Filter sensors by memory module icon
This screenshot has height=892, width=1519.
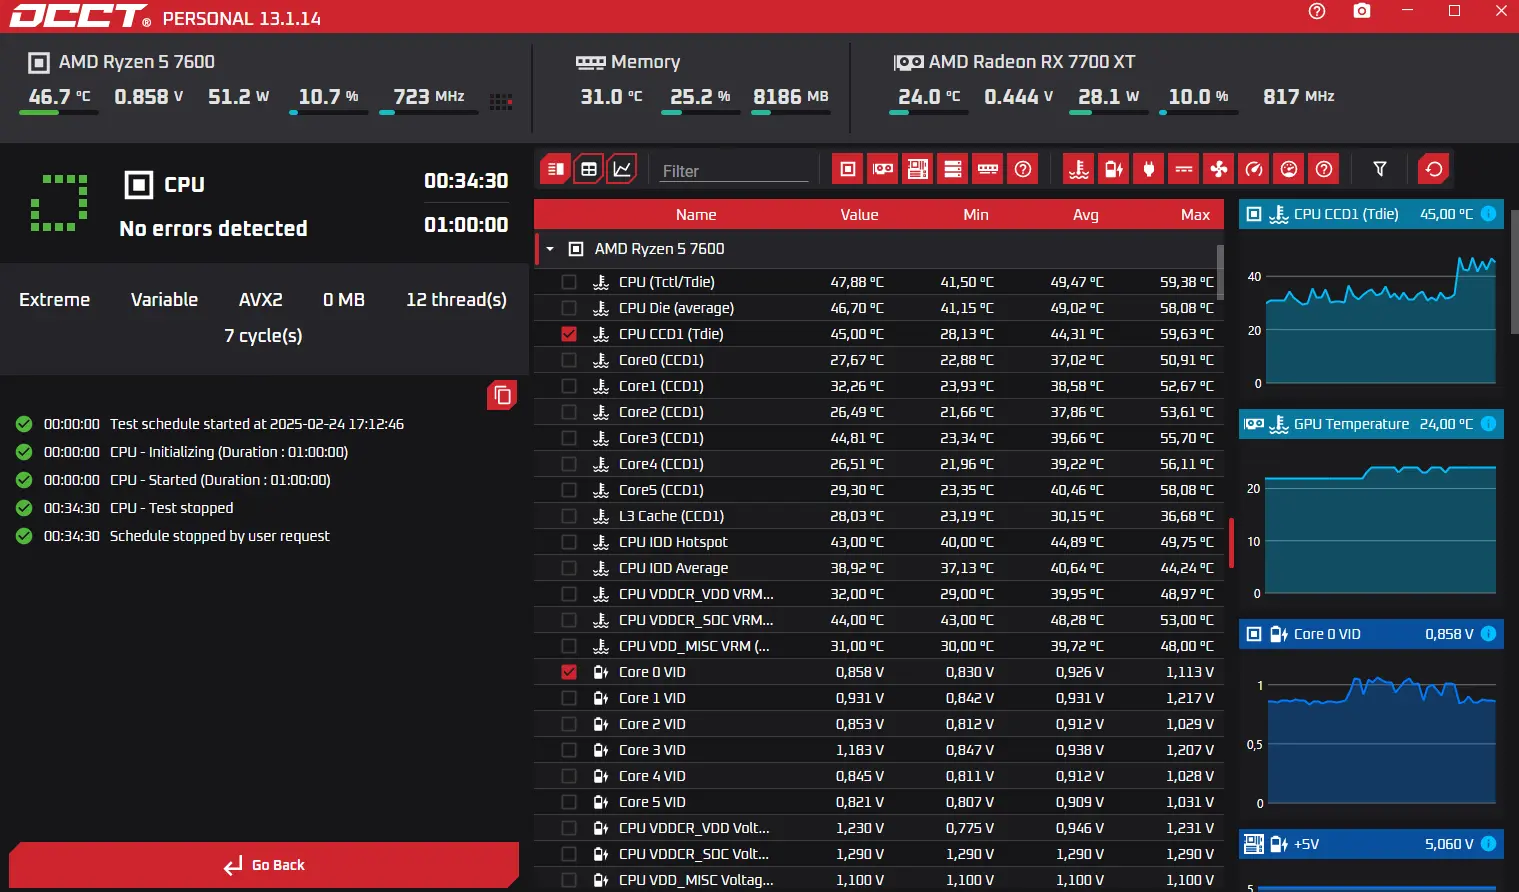pos(988,169)
